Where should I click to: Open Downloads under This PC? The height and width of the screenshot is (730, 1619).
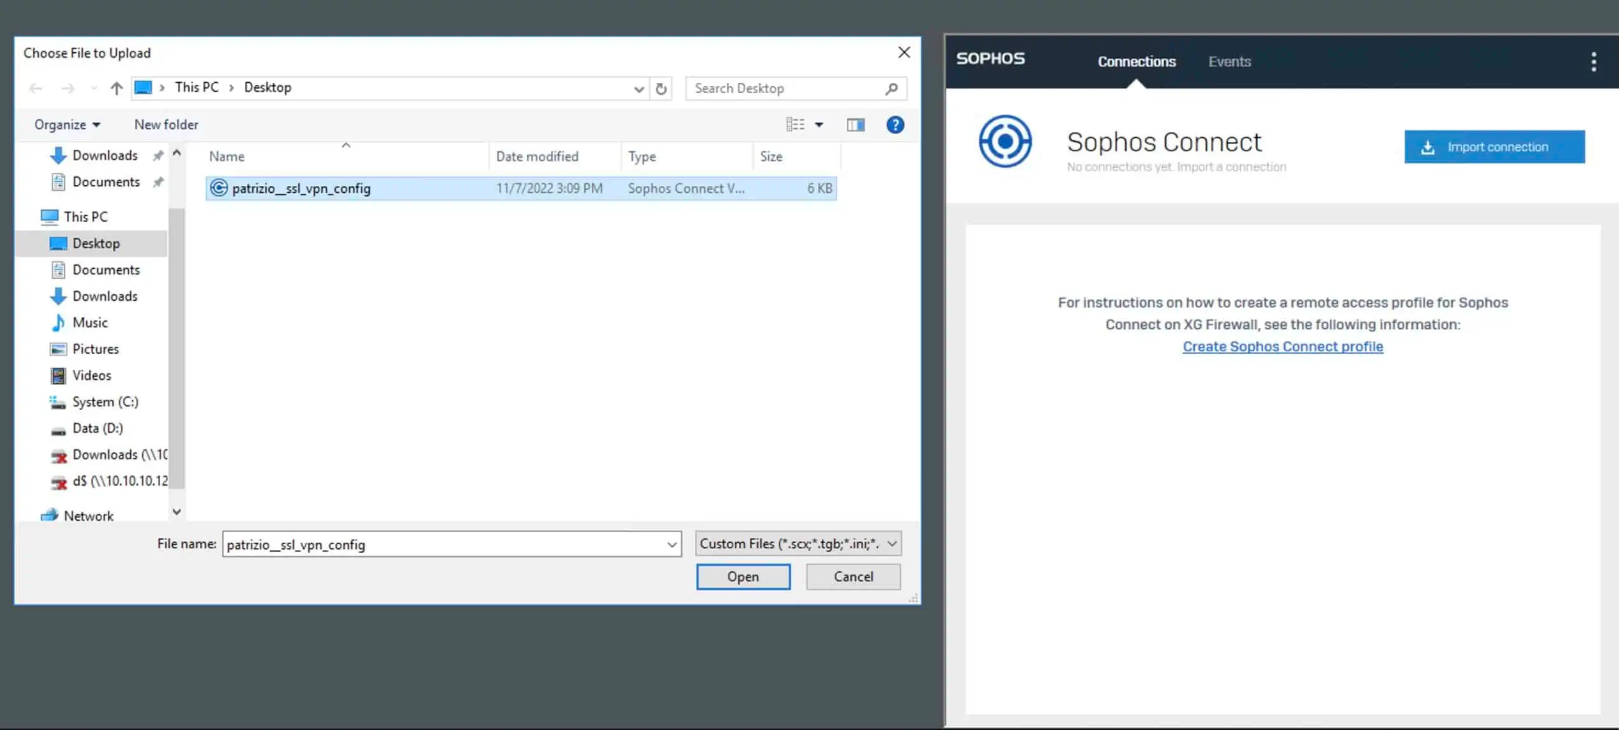point(104,296)
